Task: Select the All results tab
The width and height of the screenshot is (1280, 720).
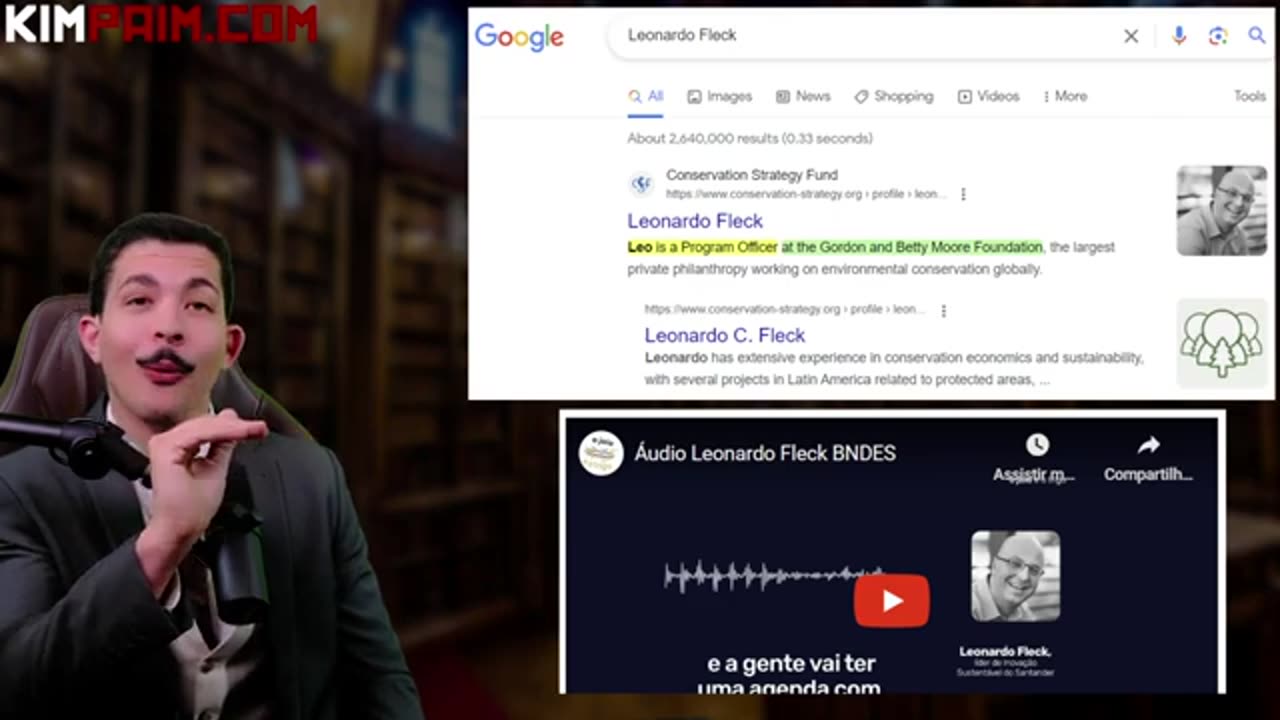Action: point(646,96)
